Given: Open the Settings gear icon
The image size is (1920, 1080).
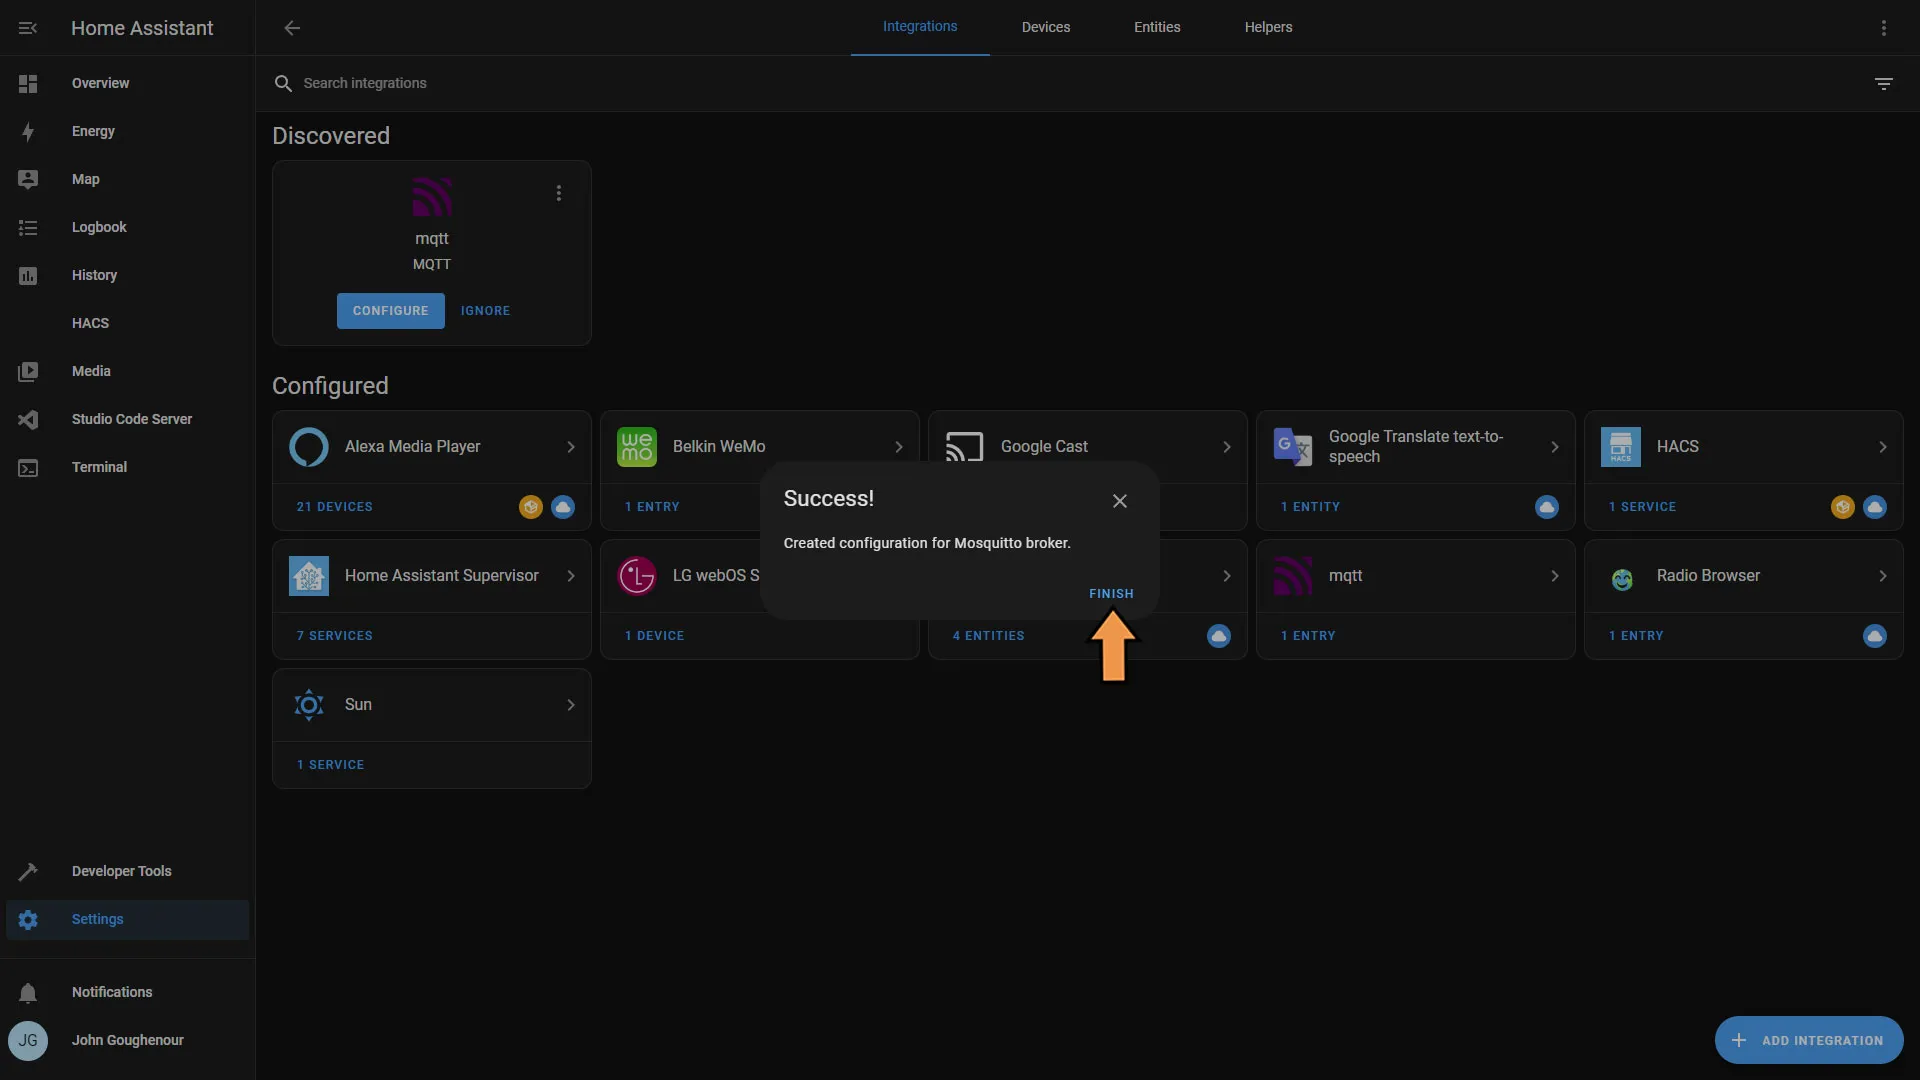Looking at the screenshot, I should [x=28, y=920].
